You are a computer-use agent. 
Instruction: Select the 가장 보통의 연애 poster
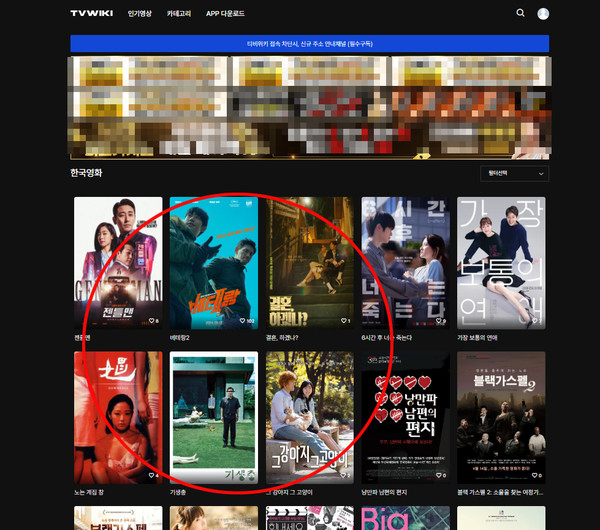pos(501,263)
